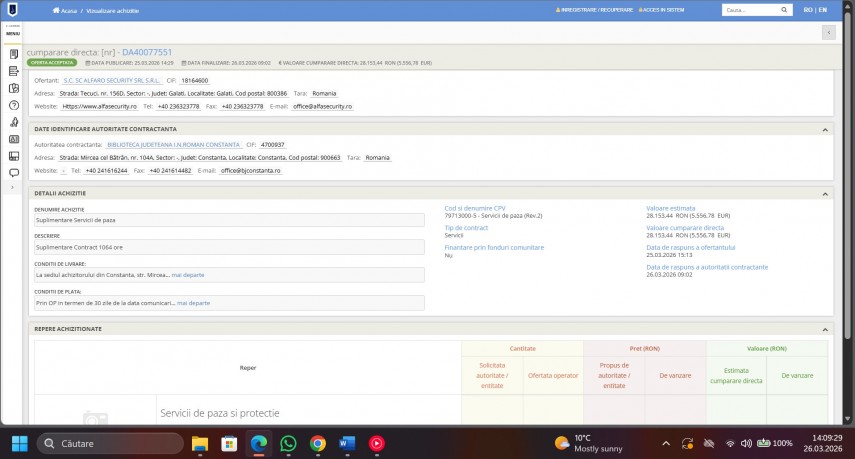Click the search magnifier icon in header
Screen dimensions: 855x459
tap(784, 10)
